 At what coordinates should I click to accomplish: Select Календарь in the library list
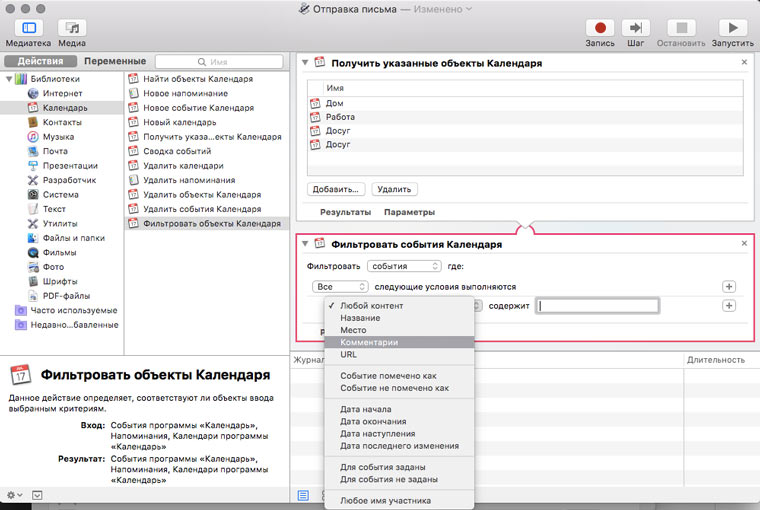coord(64,107)
